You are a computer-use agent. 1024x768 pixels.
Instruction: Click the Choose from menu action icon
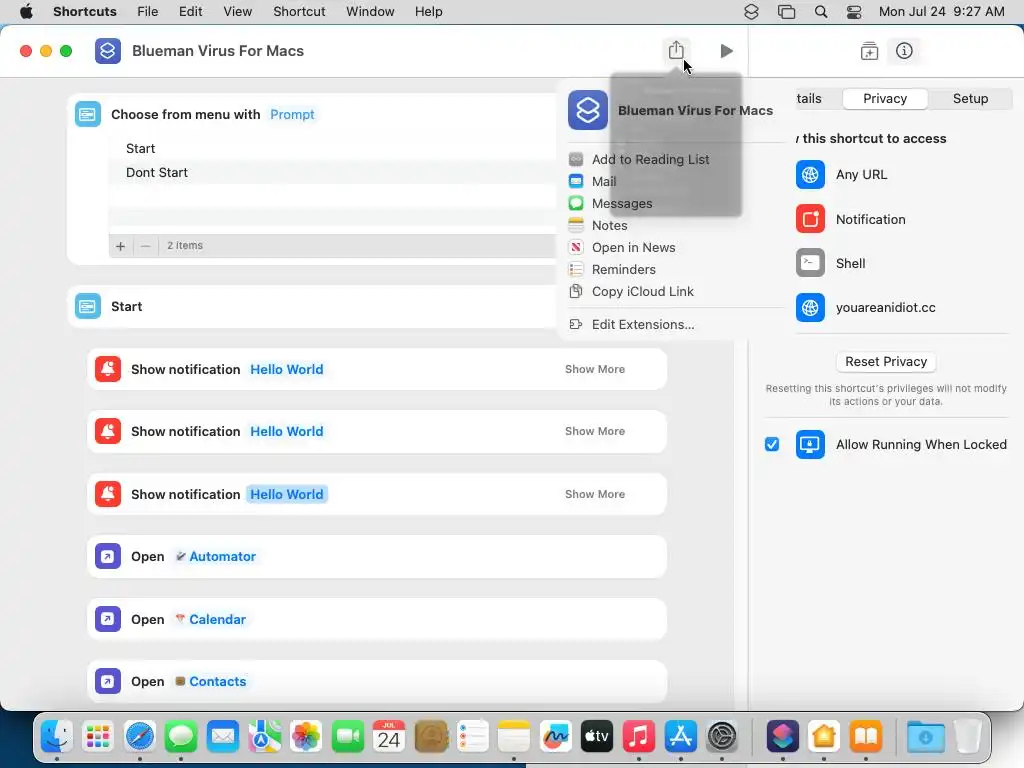pyautogui.click(x=88, y=114)
